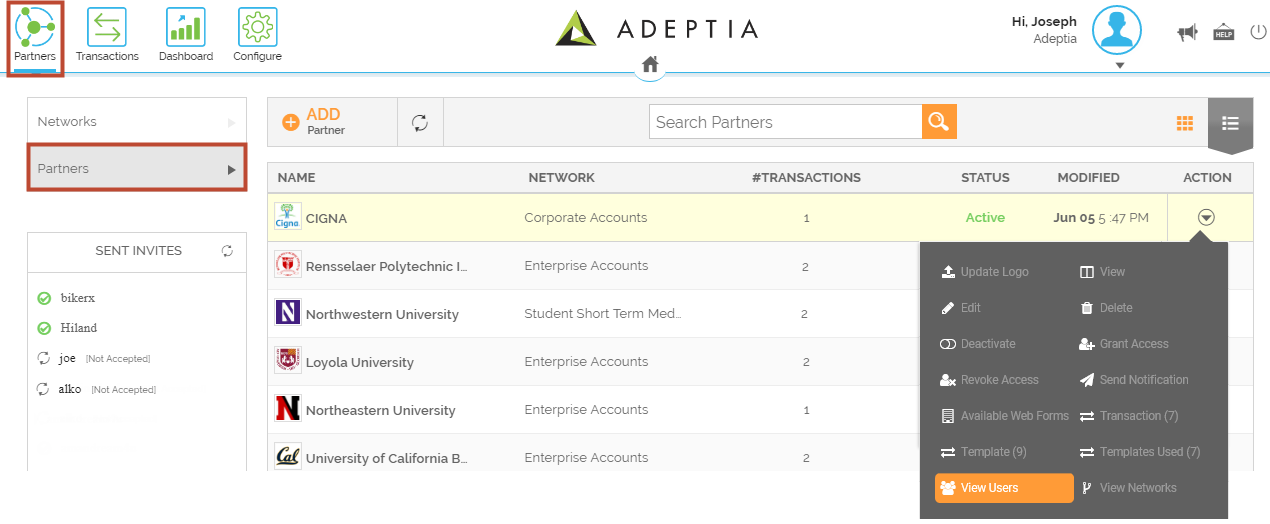Viewport: 1270px width, 524px height.
Task: Open the CIGNA action dropdown
Action: [1206, 217]
